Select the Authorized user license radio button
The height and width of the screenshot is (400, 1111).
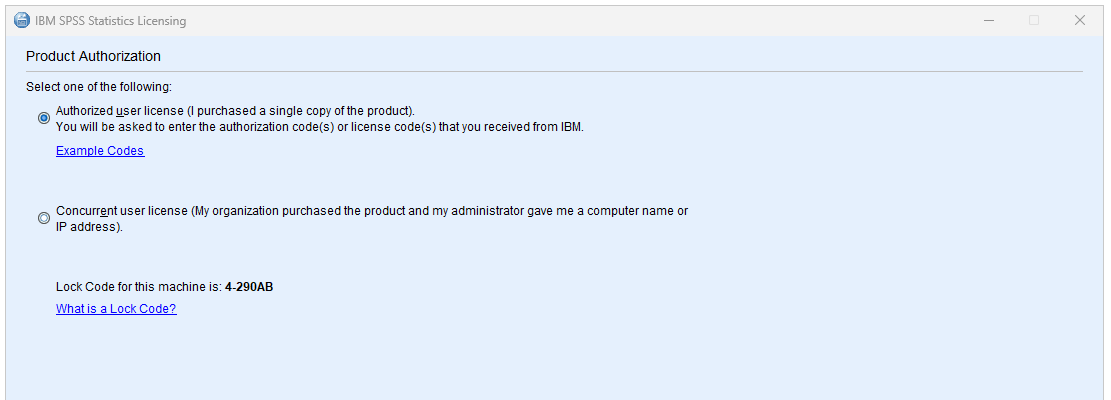click(x=43, y=118)
